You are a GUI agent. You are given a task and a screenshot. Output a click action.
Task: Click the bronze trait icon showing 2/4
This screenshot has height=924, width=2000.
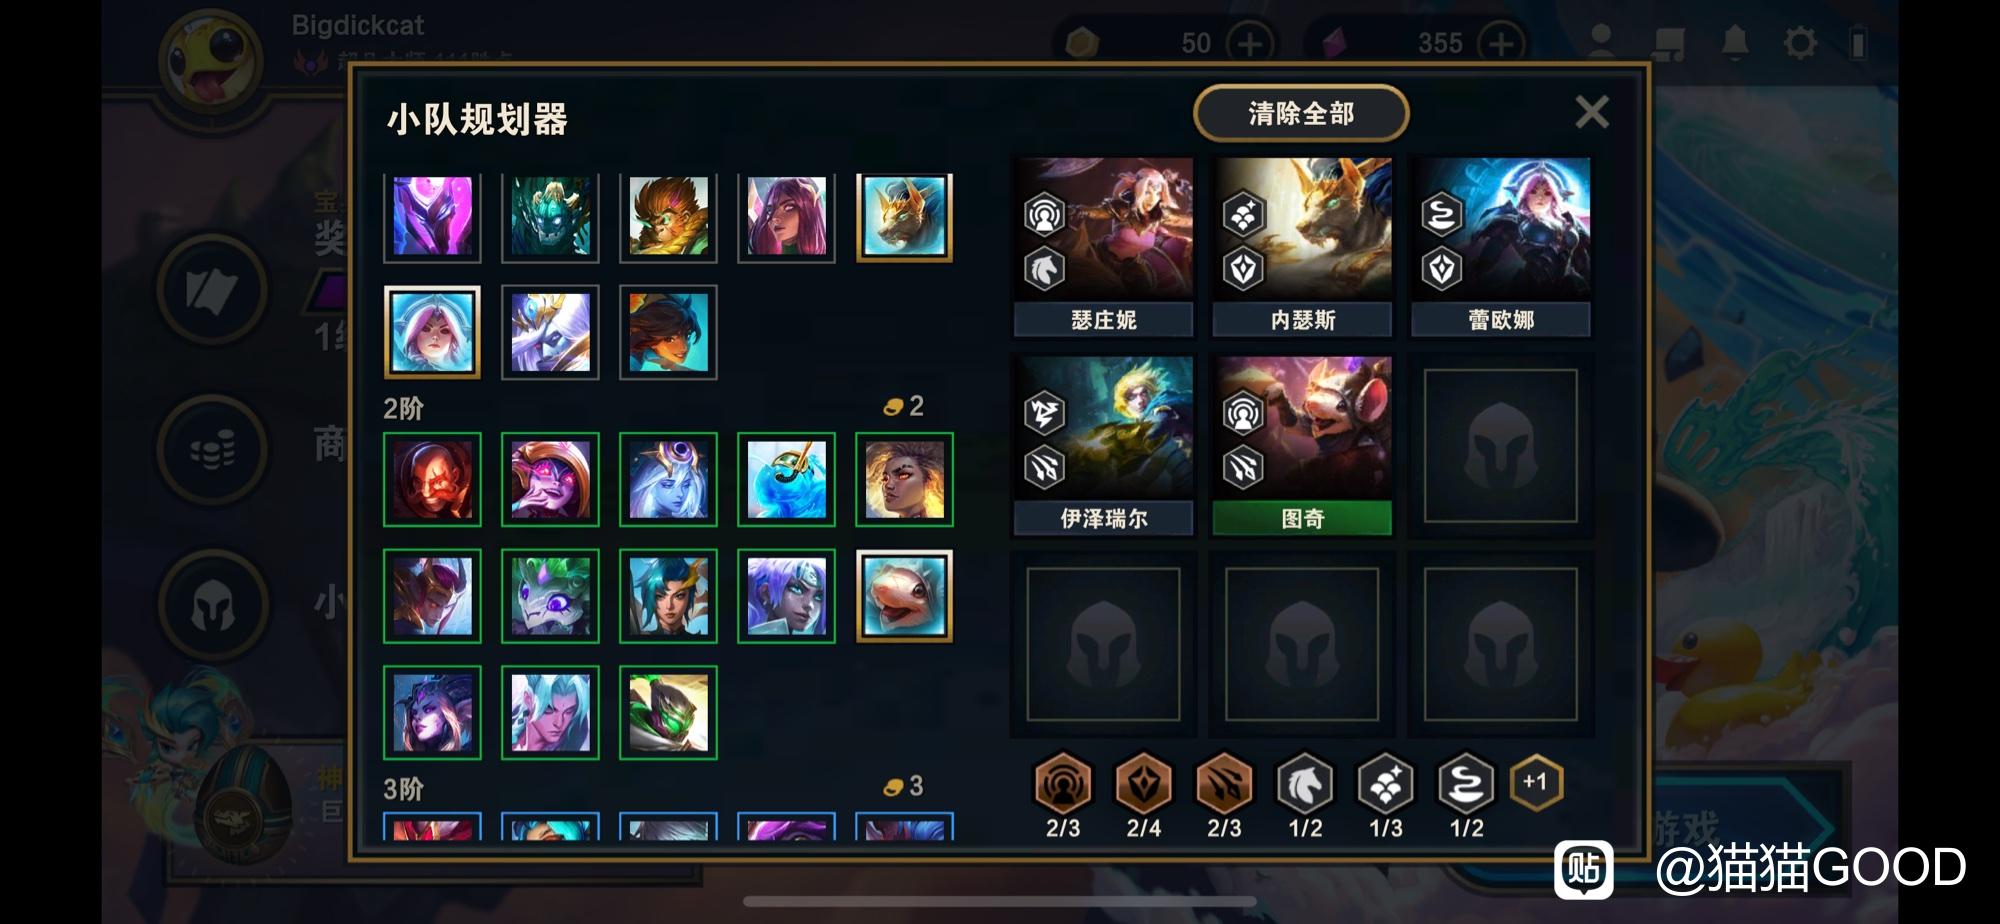click(x=1144, y=785)
